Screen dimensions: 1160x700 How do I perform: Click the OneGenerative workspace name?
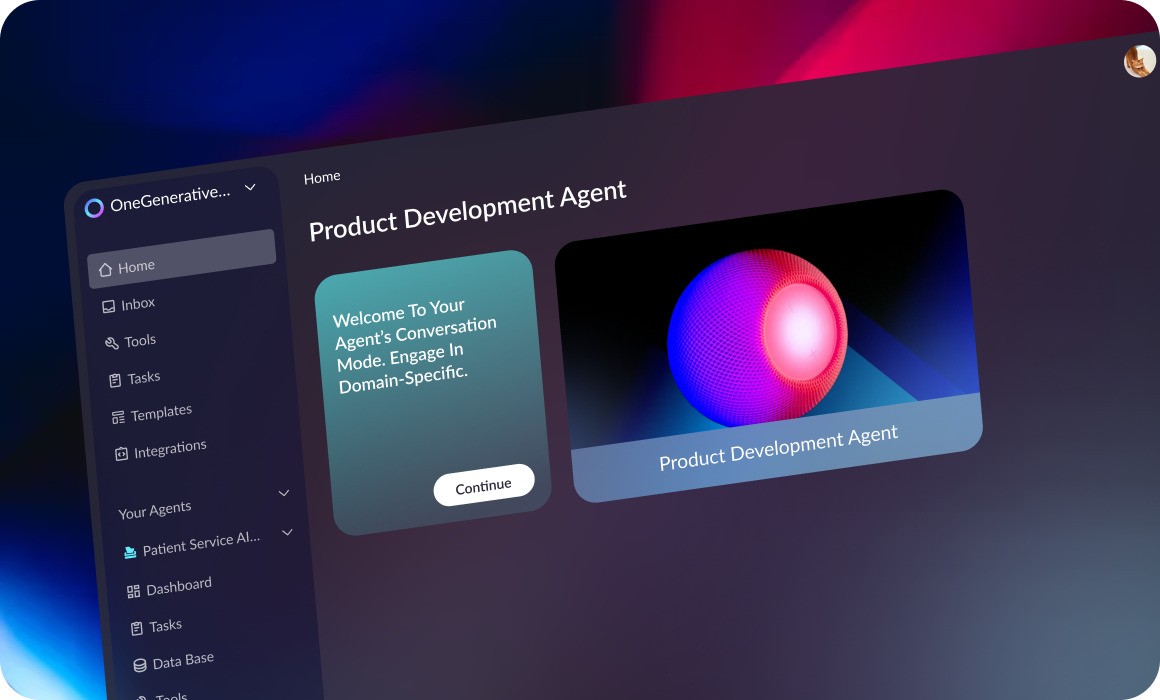pos(170,198)
